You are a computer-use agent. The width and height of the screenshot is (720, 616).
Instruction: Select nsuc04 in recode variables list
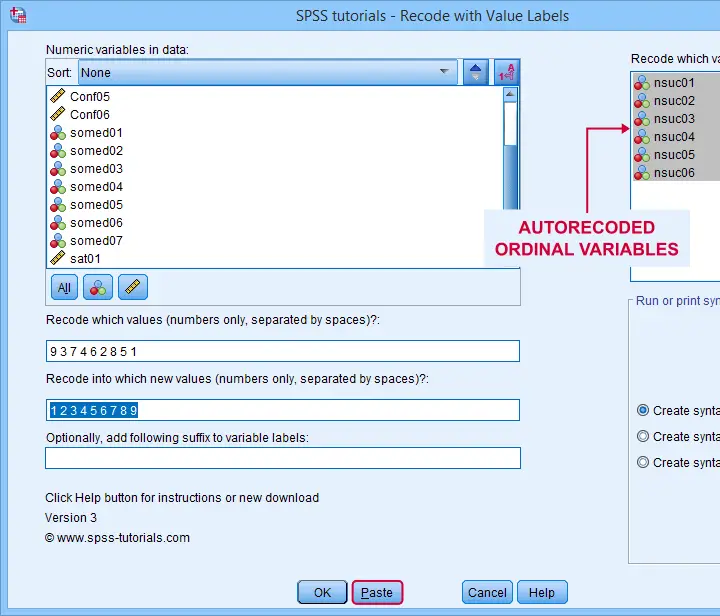point(676,137)
